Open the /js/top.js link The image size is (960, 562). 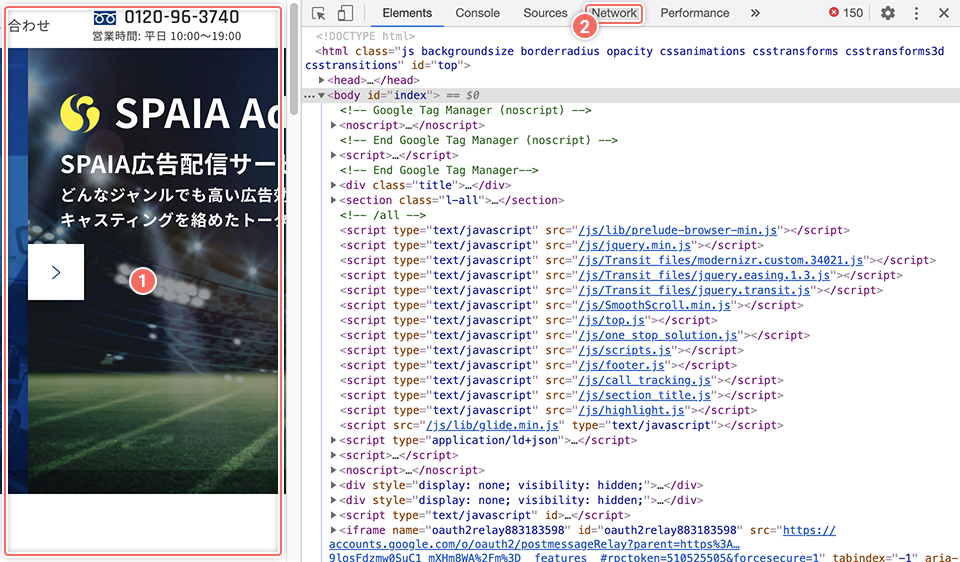(x=612, y=320)
